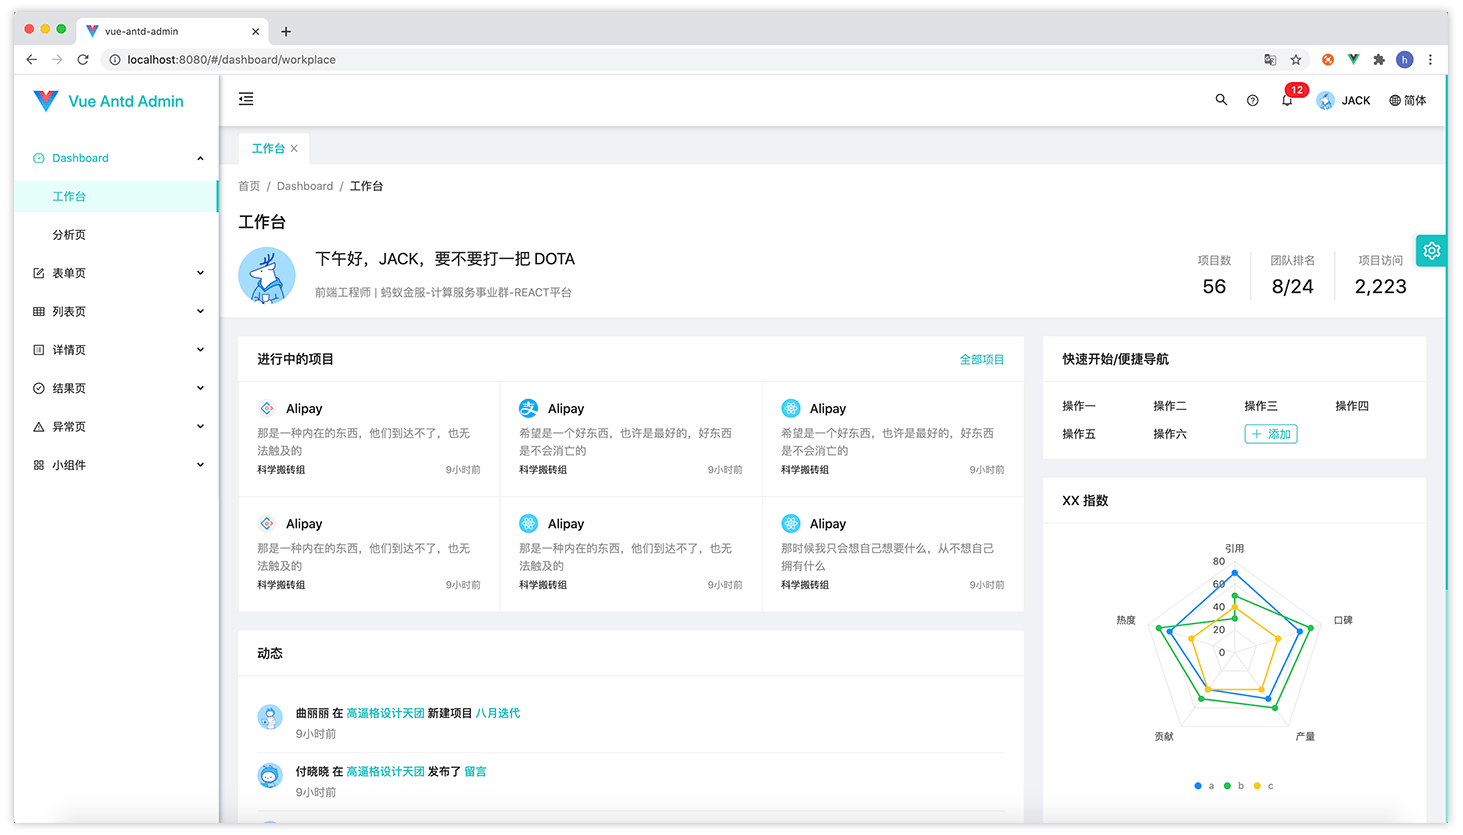Close the 工作台 tab
The width and height of the screenshot is (1463, 835).
click(294, 149)
